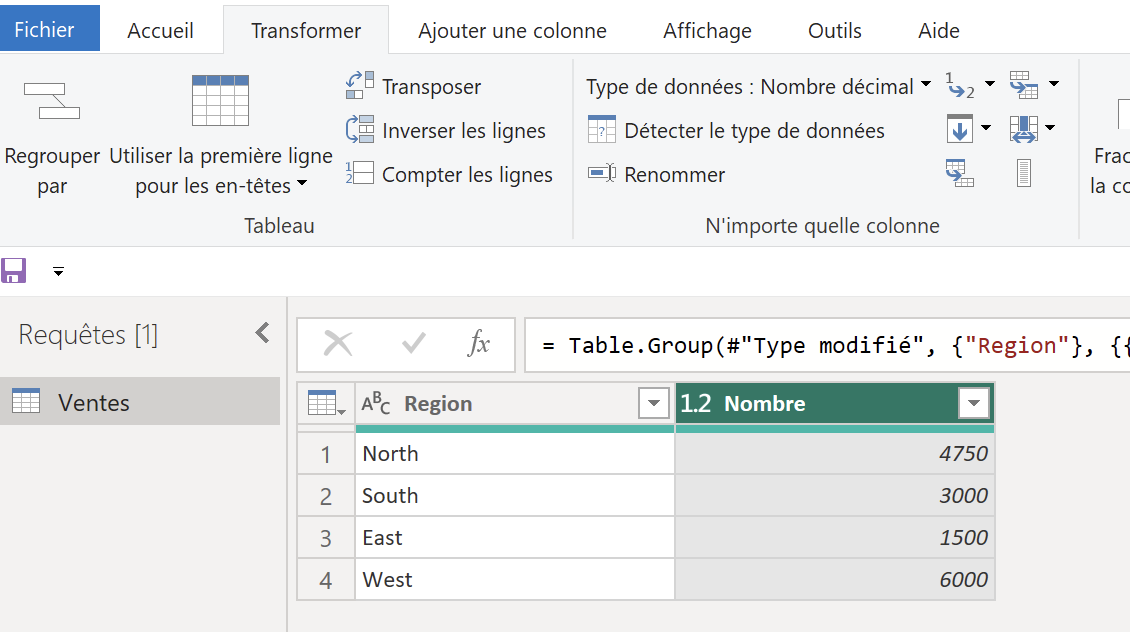The width and height of the screenshot is (1130, 632).
Task: Expand the en-têtes dropdown arrow
Action: pyautogui.click(x=302, y=184)
